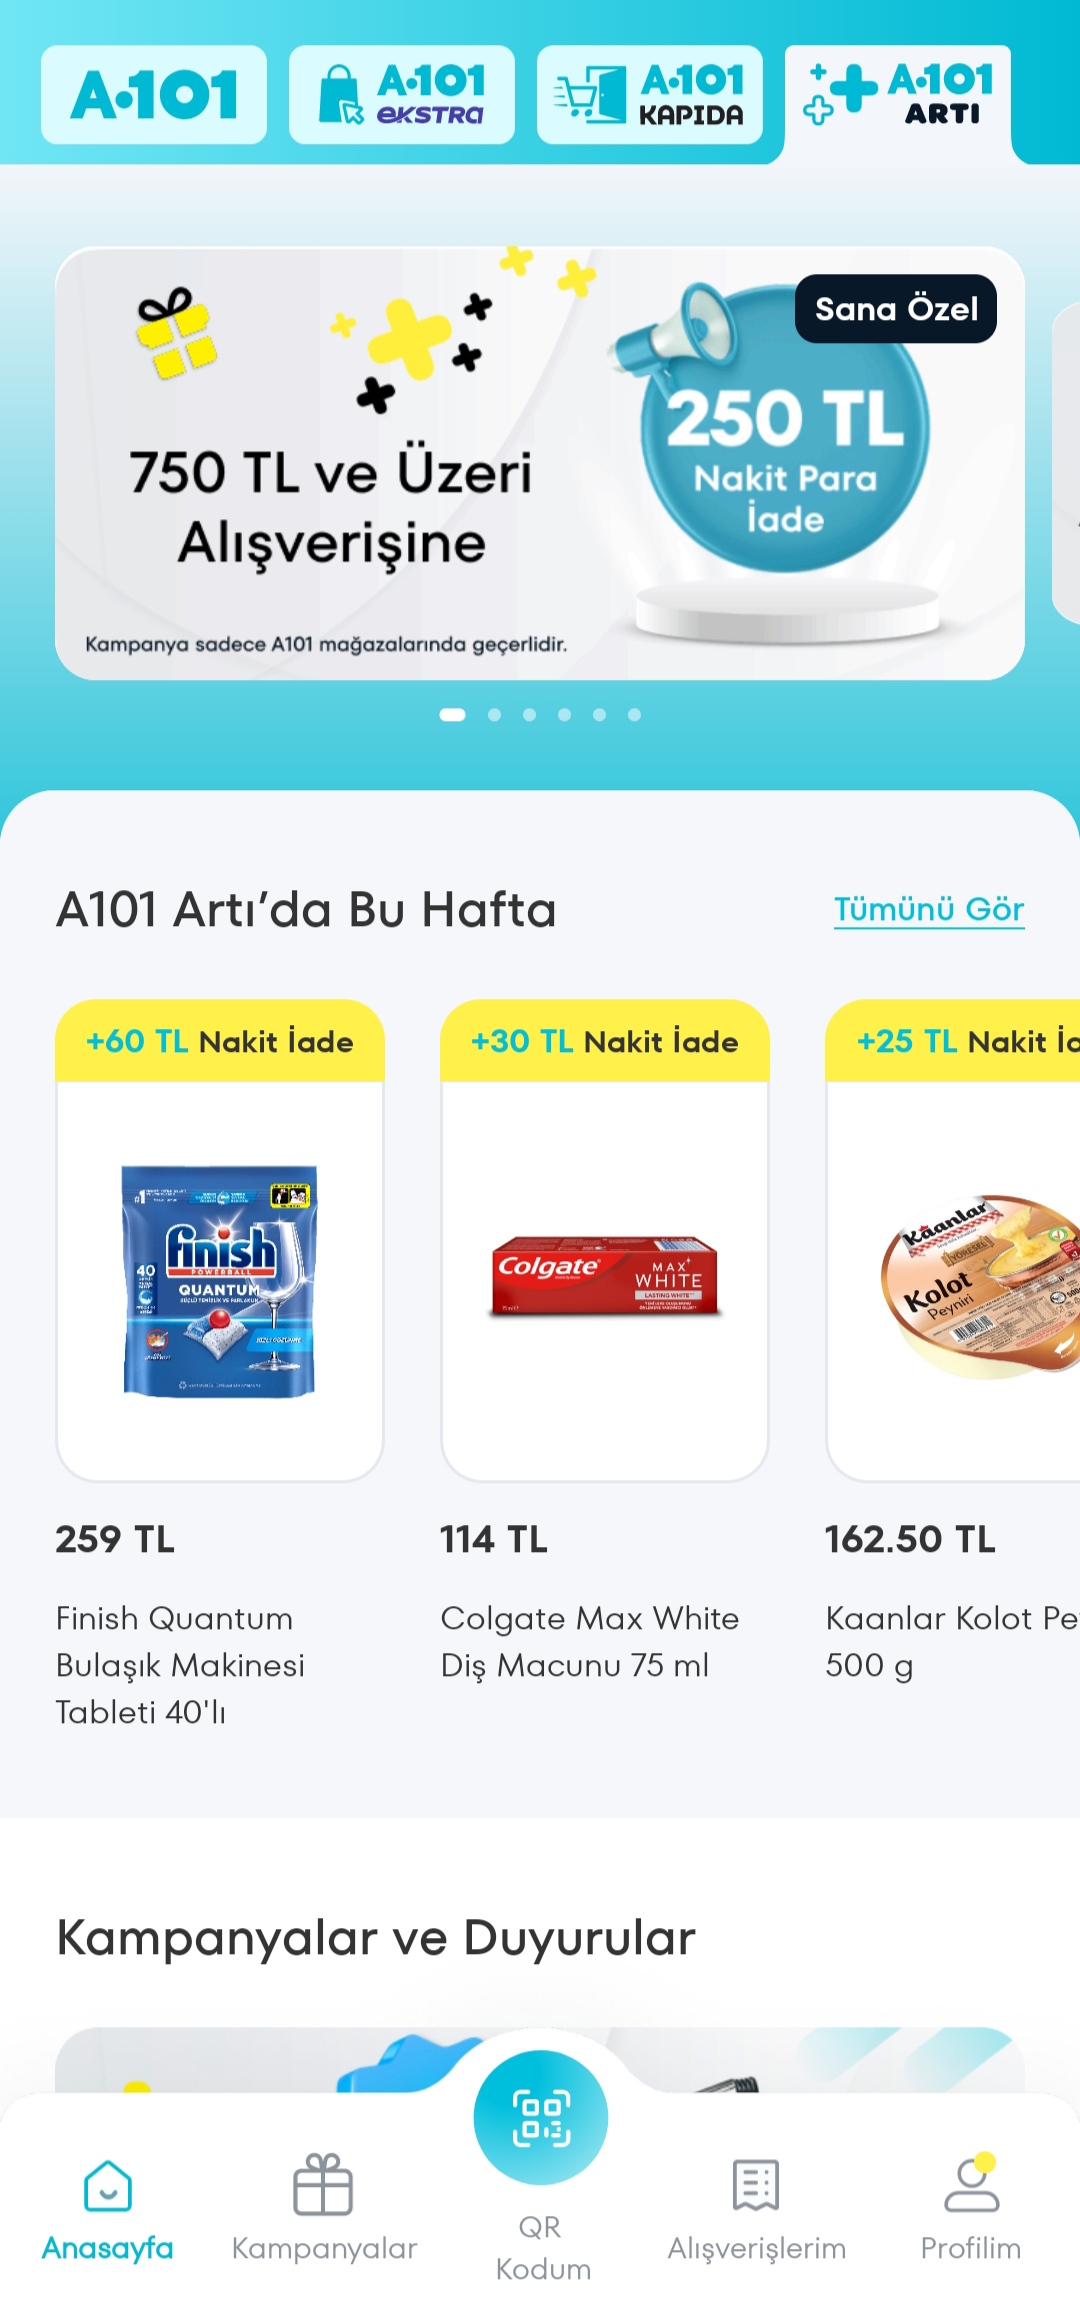The width and height of the screenshot is (1080, 2301).
Task: Tap the Tümünü Gör link
Action: click(929, 909)
